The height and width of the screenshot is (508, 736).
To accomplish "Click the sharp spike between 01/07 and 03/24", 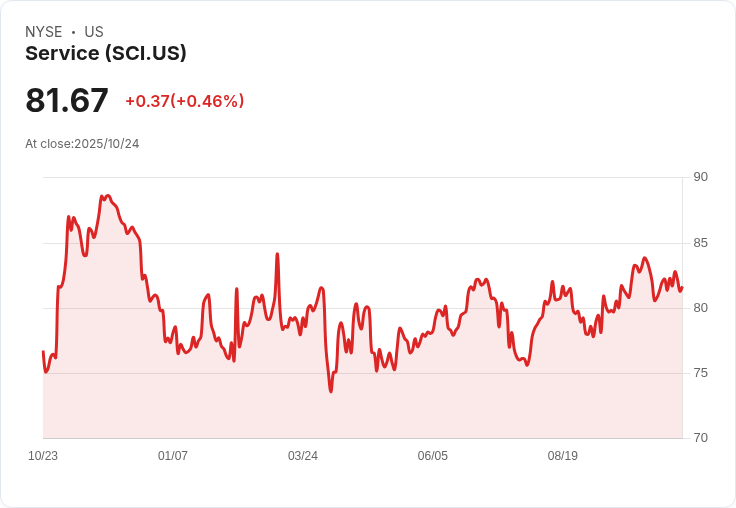I will coord(277,255).
